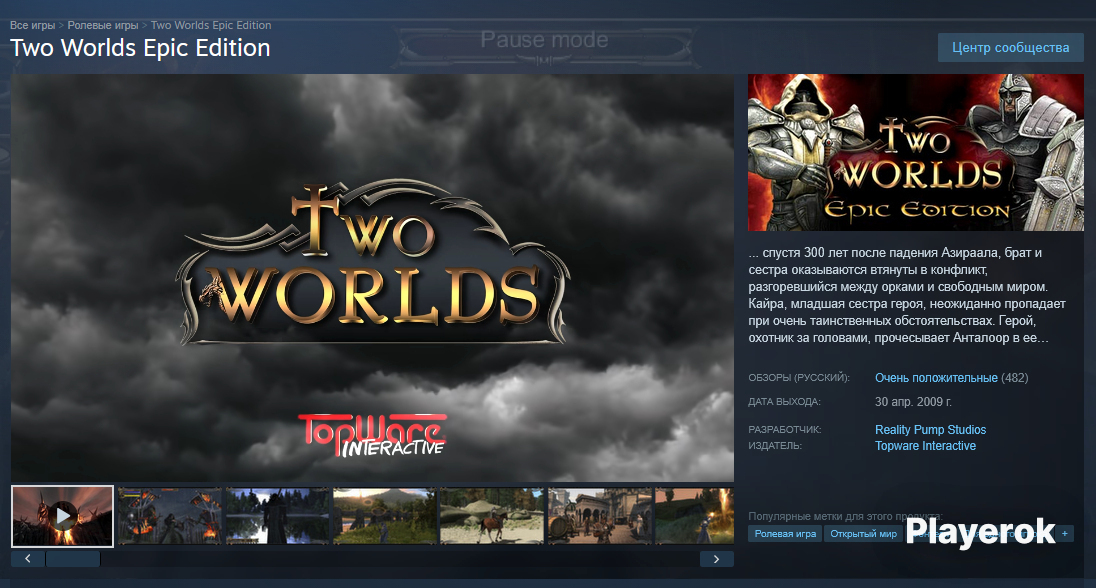Viewport: 1096px width, 588px height.
Task: Select the Открытый мир tag
Action: [x=861, y=534]
